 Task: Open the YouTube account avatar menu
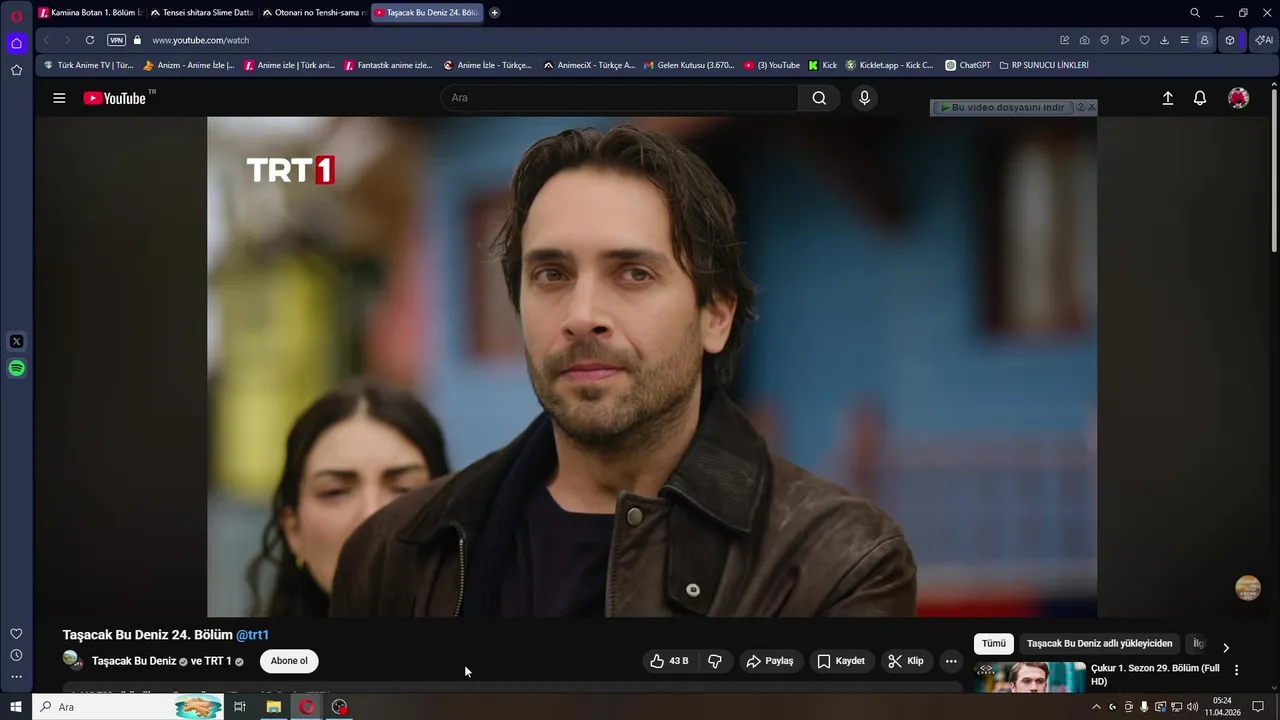coord(1238,98)
